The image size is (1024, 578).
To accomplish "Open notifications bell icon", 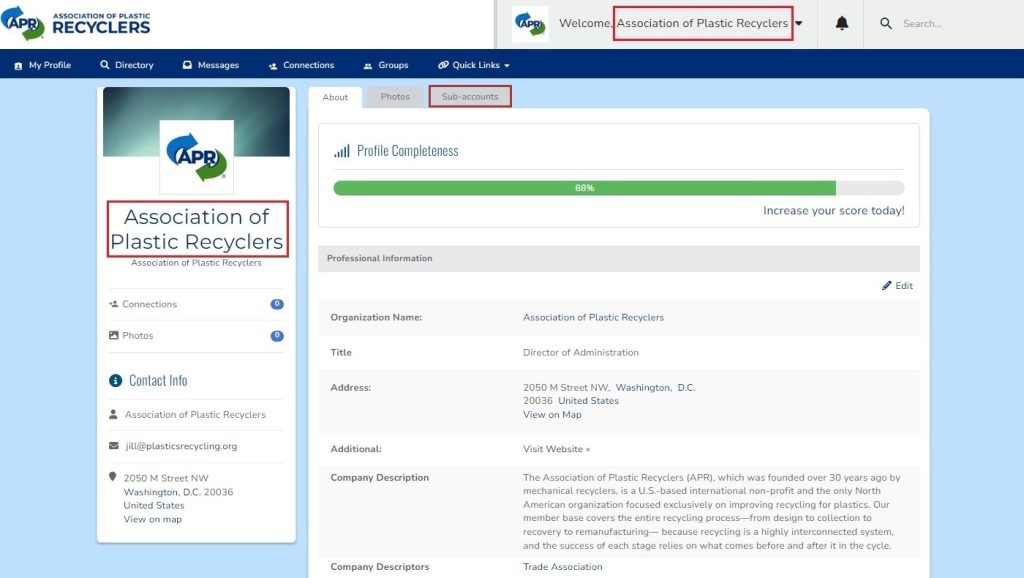I will coord(842,24).
